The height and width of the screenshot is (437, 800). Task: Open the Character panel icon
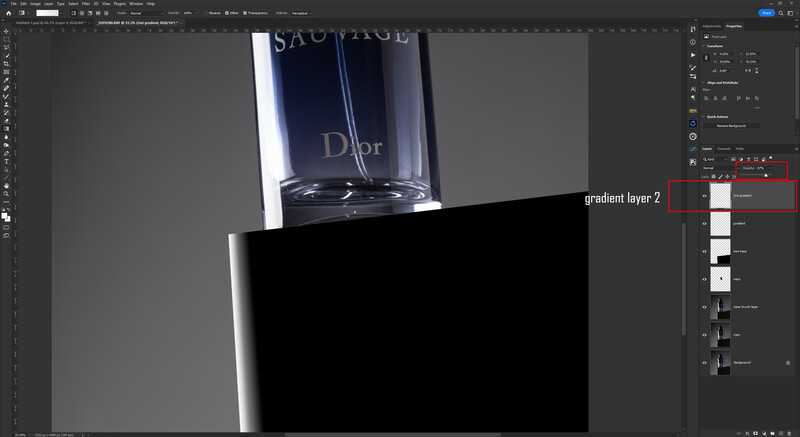tap(692, 89)
